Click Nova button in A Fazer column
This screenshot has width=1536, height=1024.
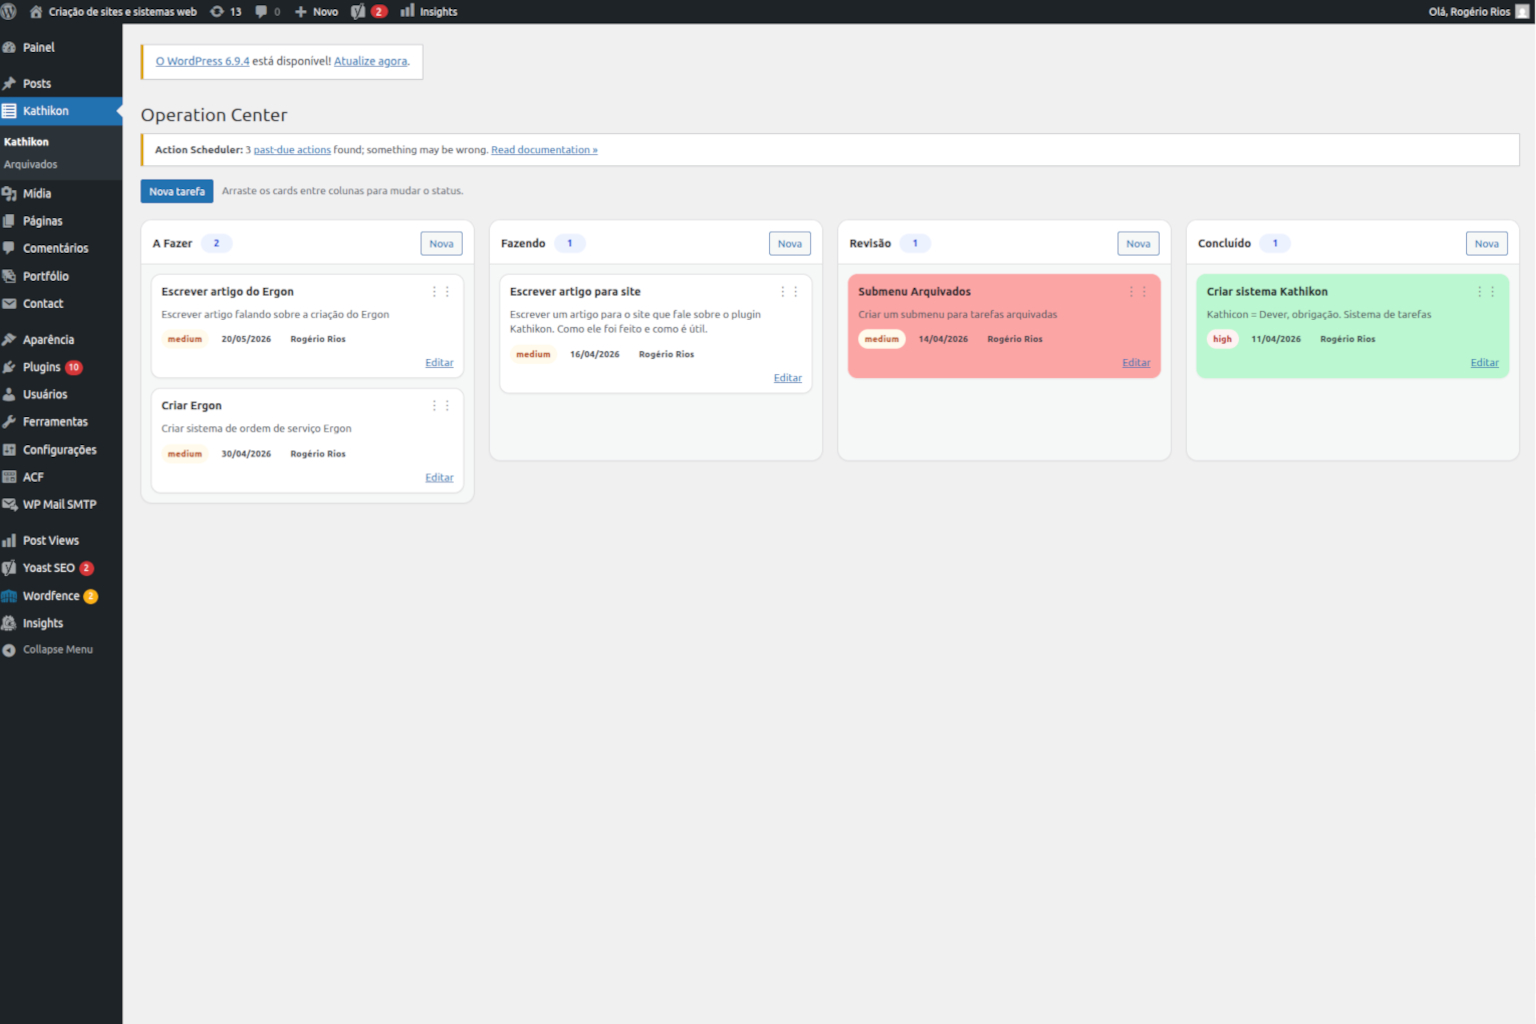coord(441,244)
